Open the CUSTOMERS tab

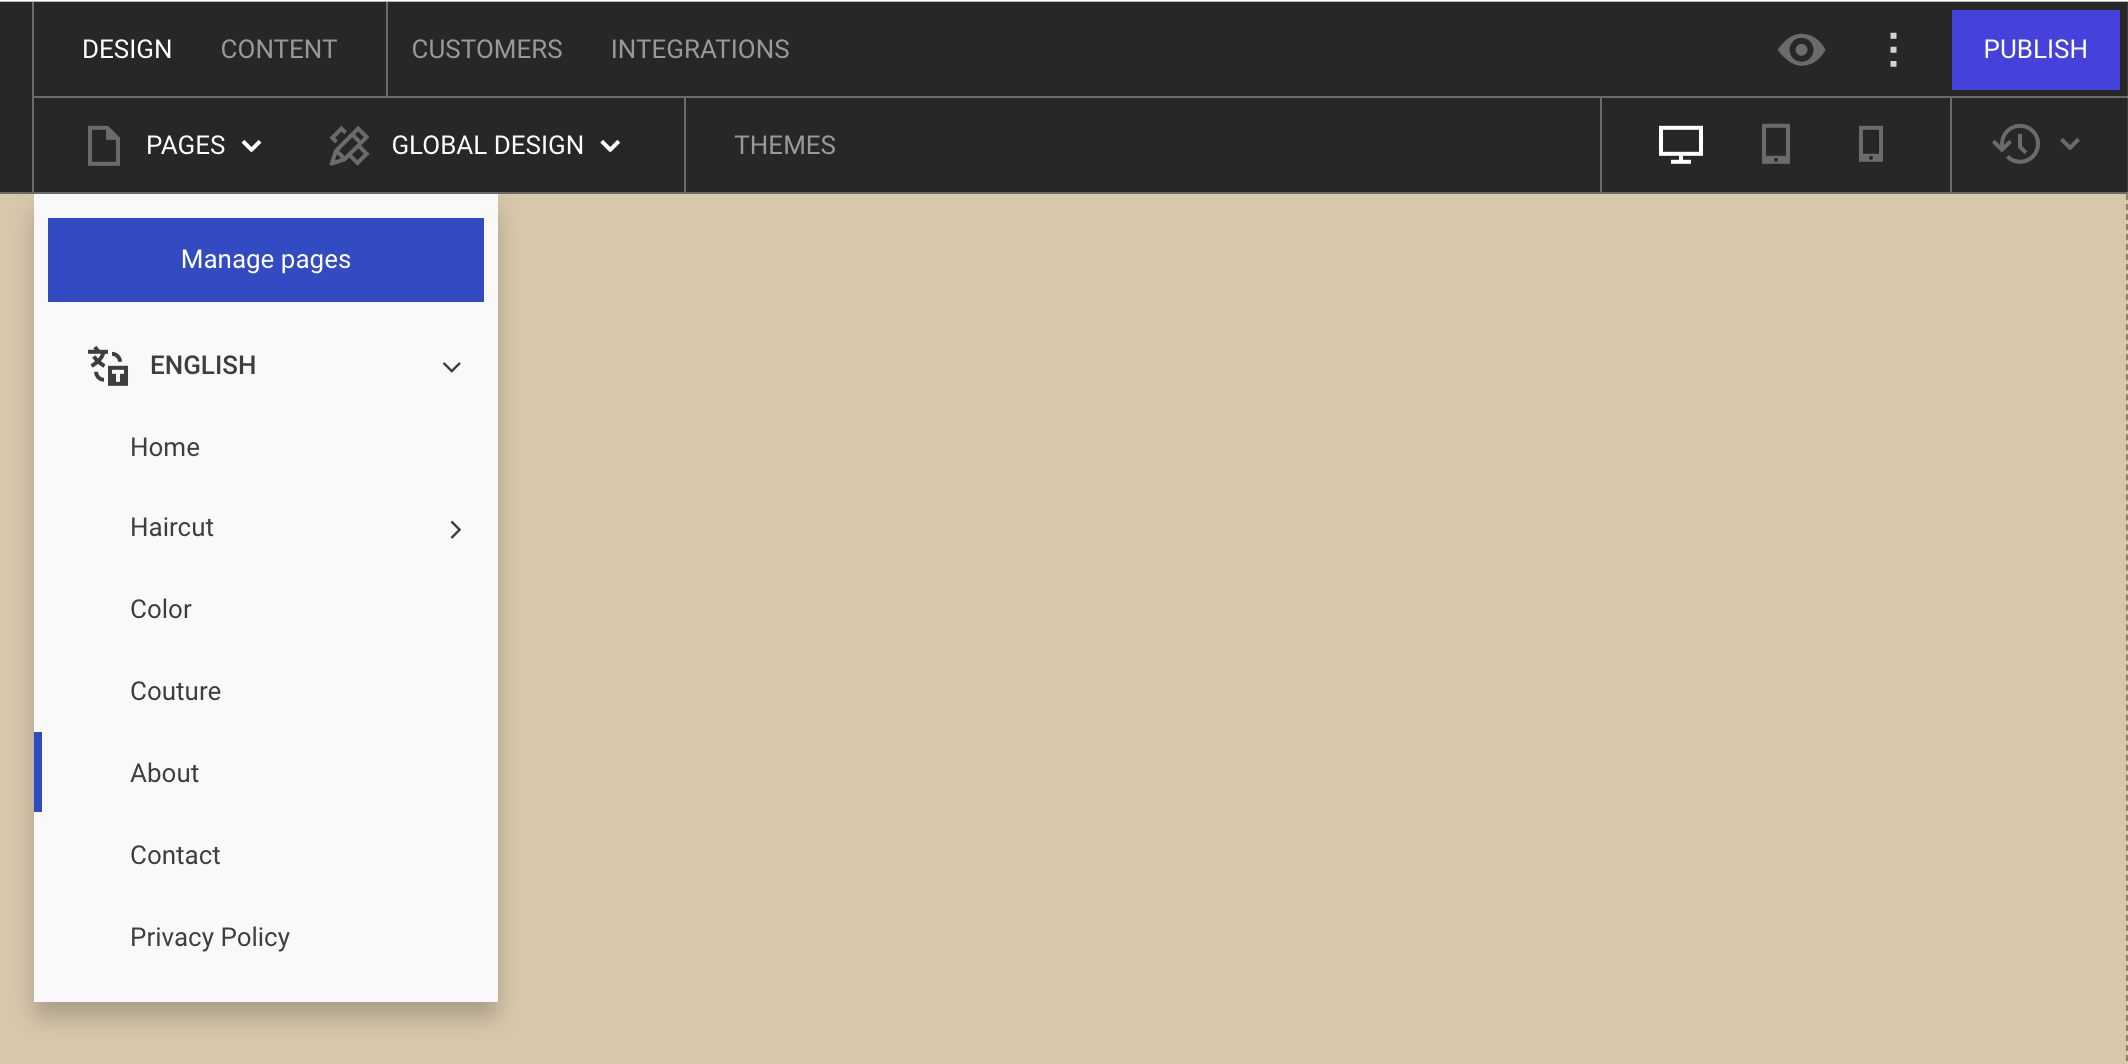pos(487,49)
